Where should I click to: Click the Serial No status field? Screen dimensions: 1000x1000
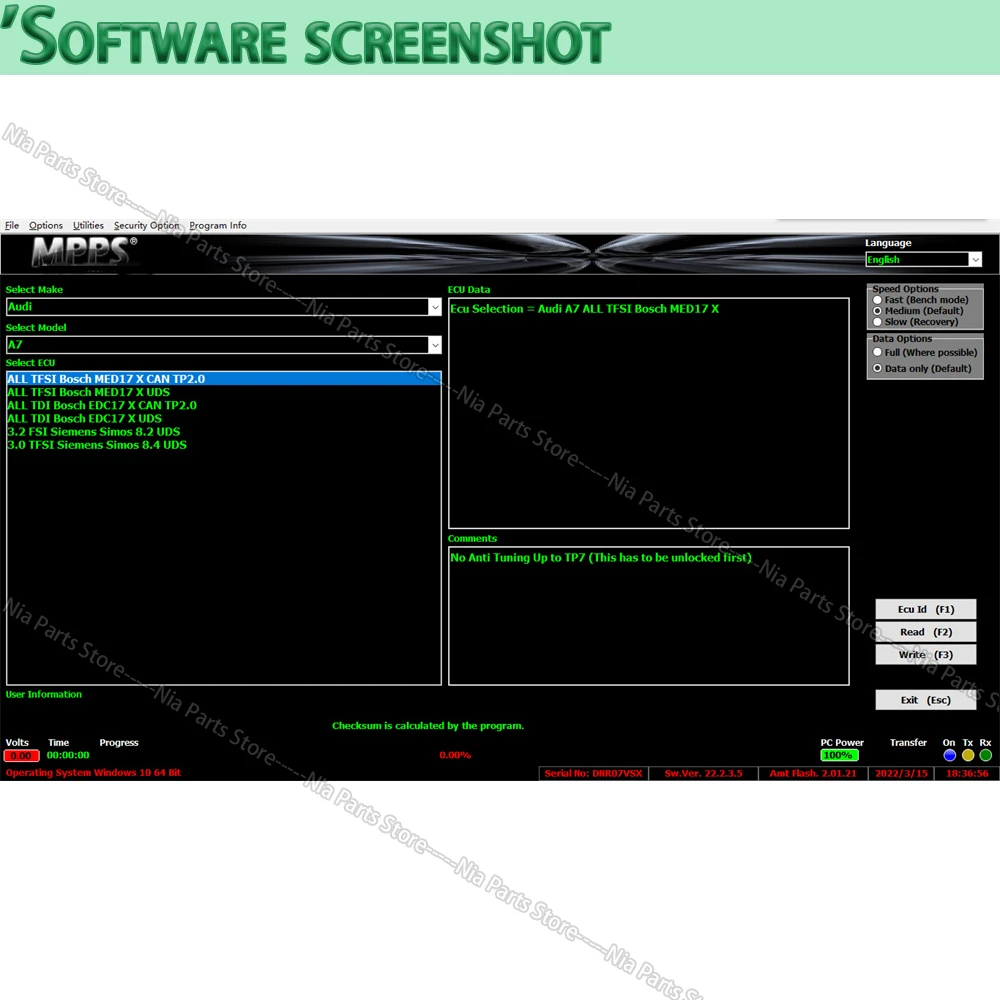(594, 774)
